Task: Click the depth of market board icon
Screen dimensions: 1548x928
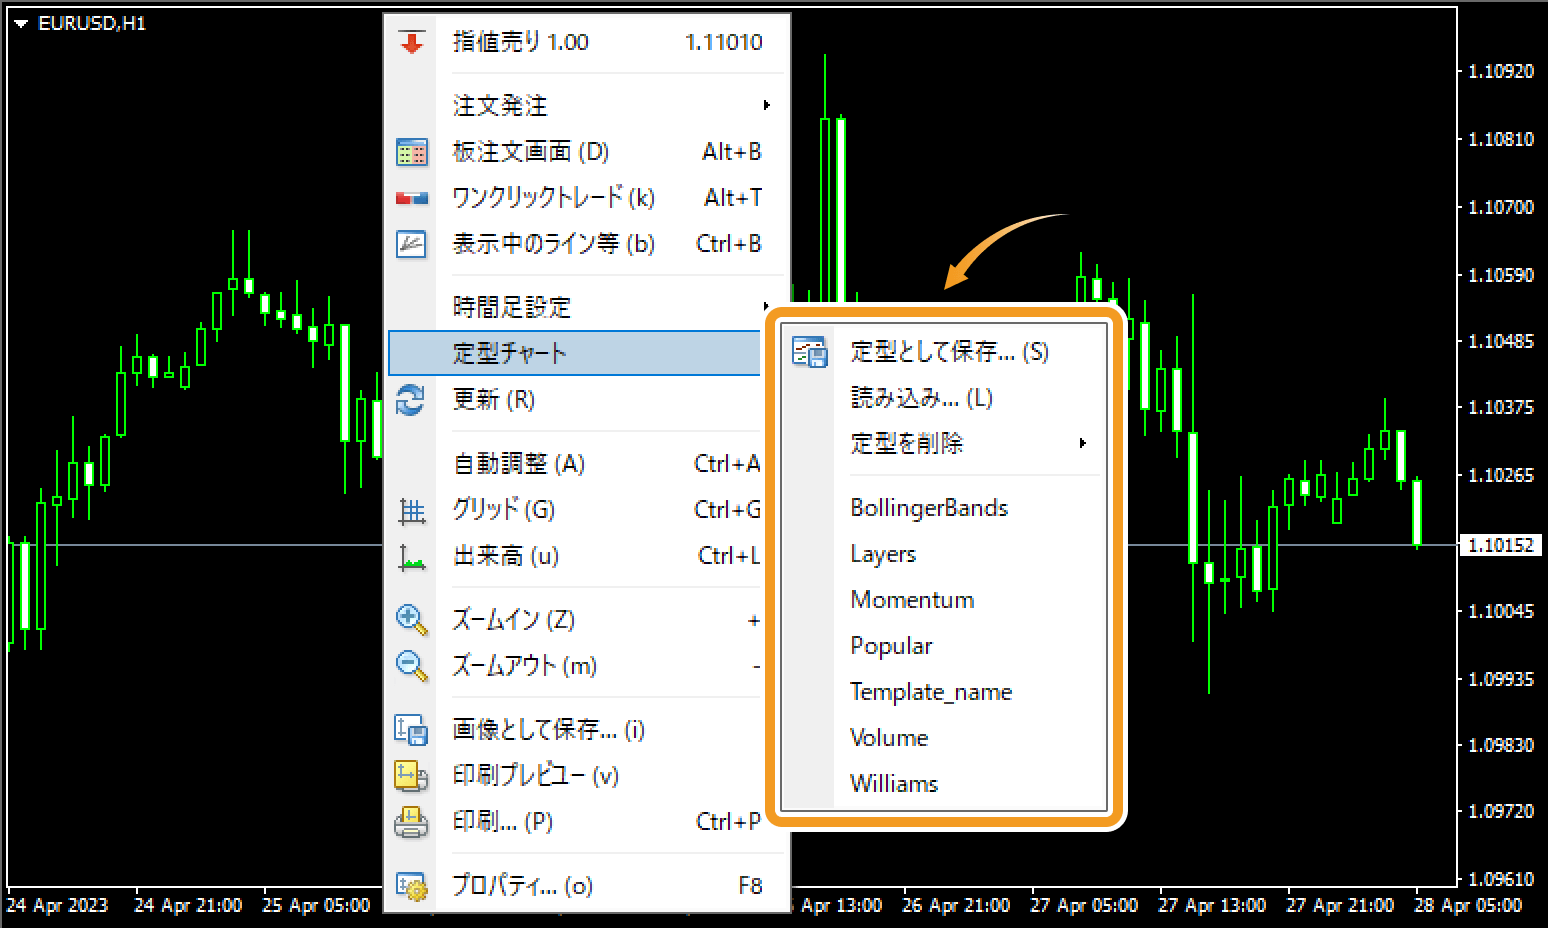Action: (x=411, y=152)
